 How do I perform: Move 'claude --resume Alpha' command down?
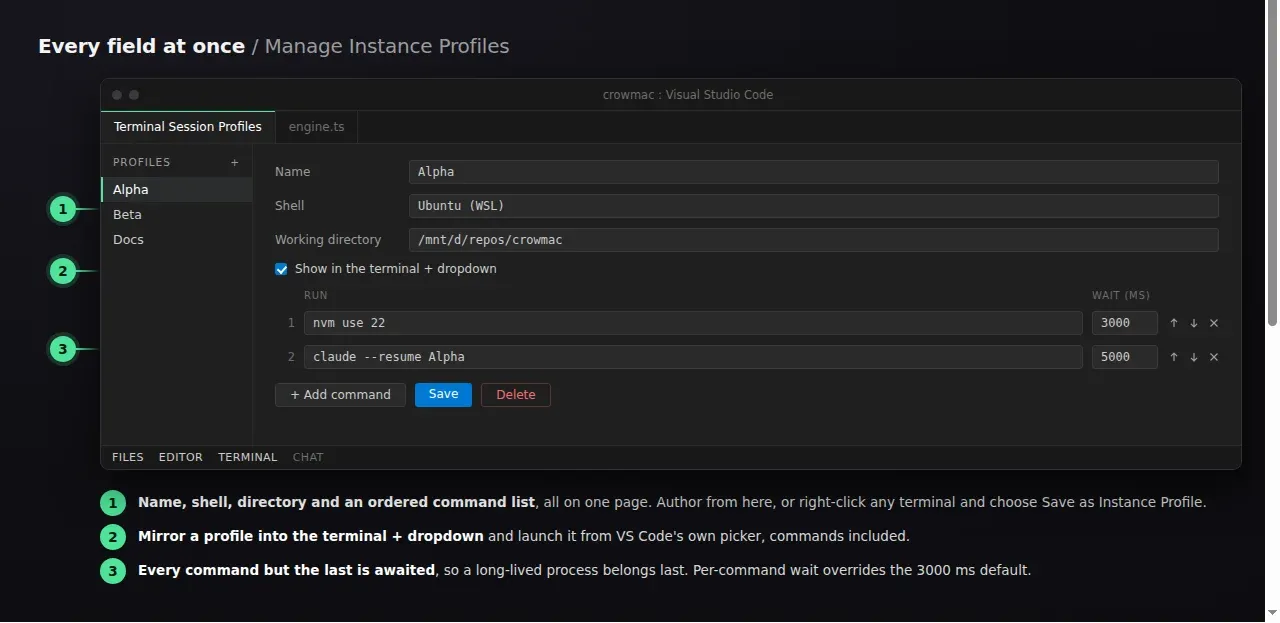1194,357
